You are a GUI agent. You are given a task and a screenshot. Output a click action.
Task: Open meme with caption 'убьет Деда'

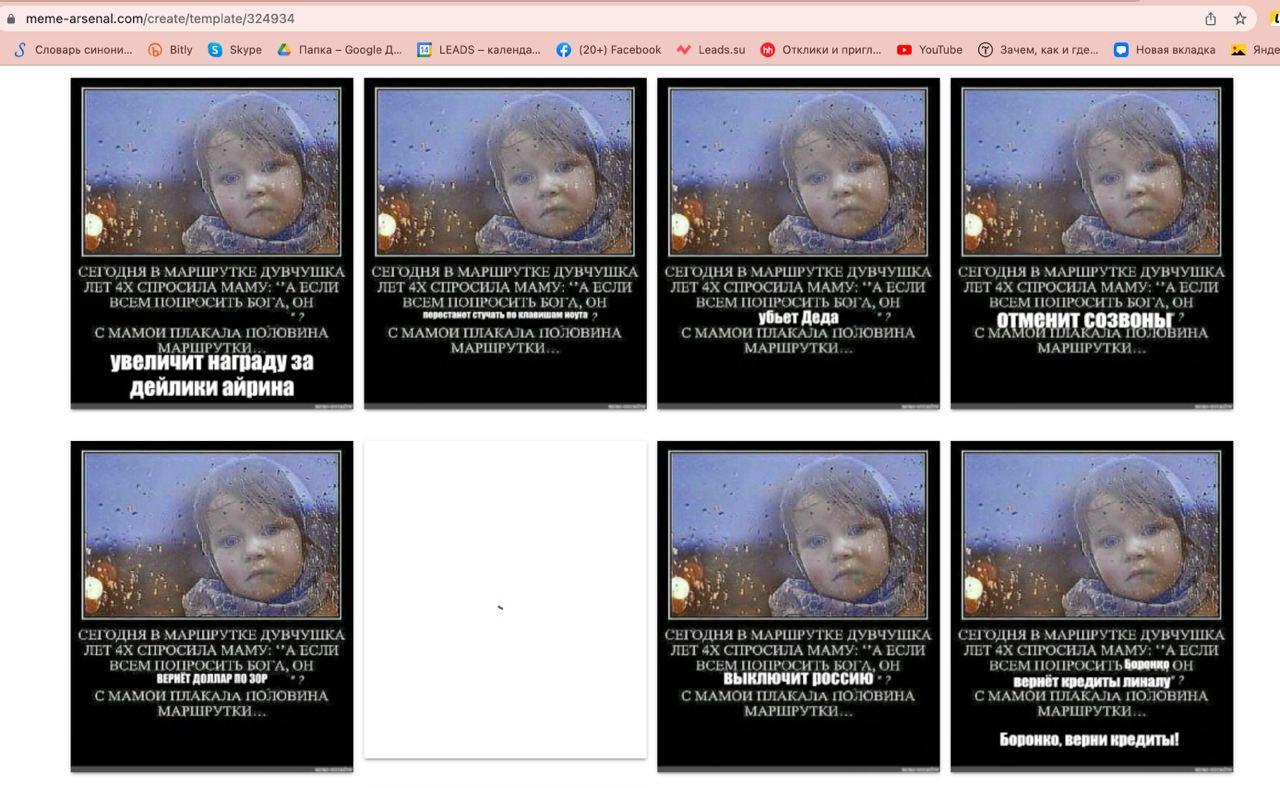pos(798,243)
